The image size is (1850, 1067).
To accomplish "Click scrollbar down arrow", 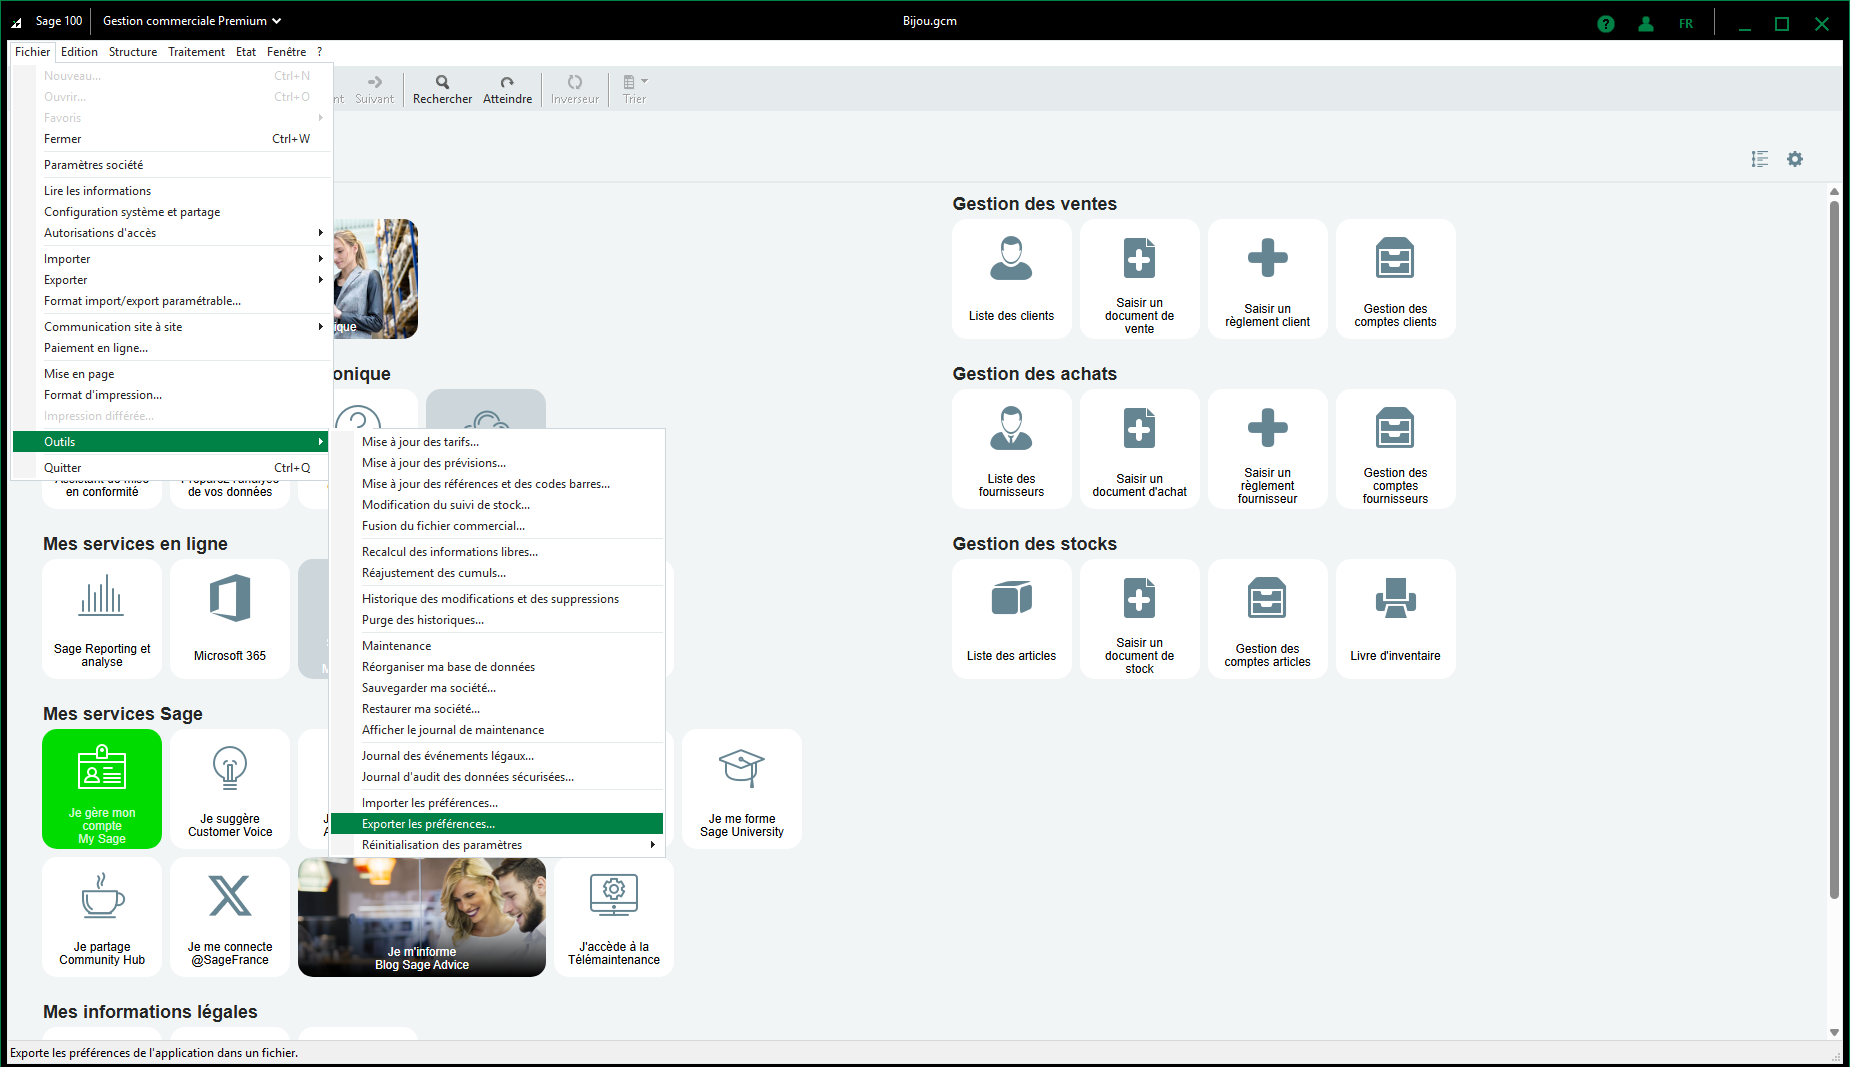I will point(1834,1033).
